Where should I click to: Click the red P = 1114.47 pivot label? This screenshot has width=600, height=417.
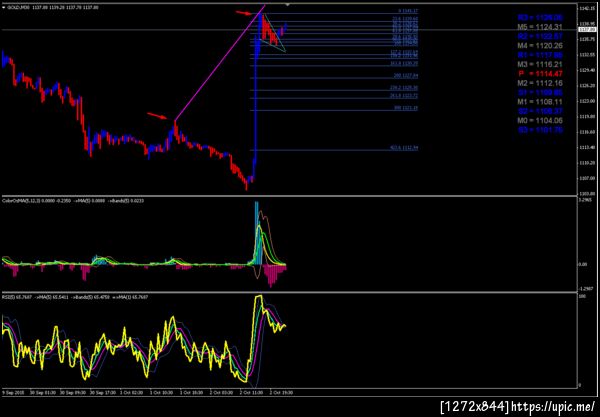coord(540,74)
